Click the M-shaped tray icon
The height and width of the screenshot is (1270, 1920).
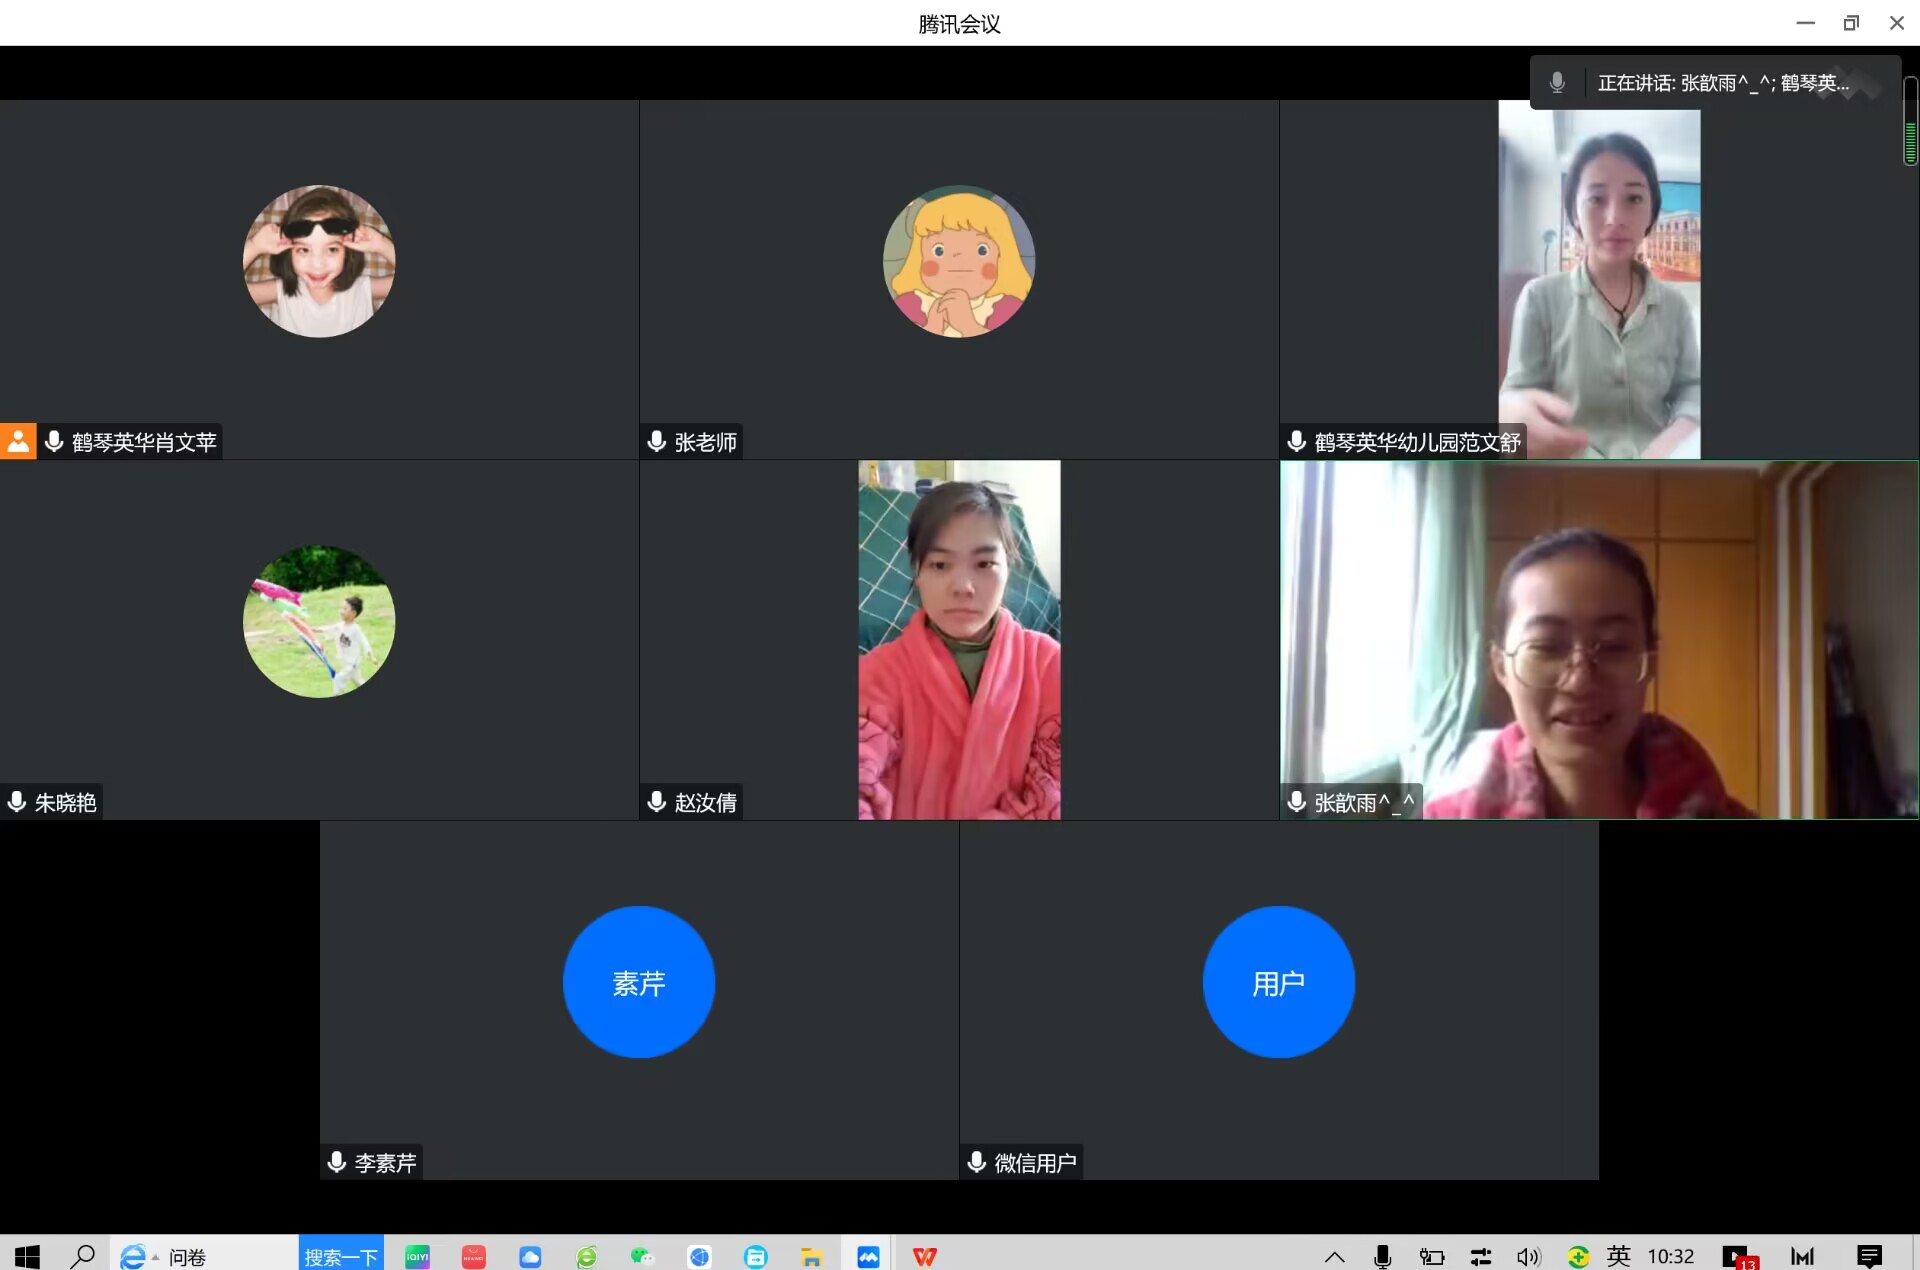pos(1802,1257)
